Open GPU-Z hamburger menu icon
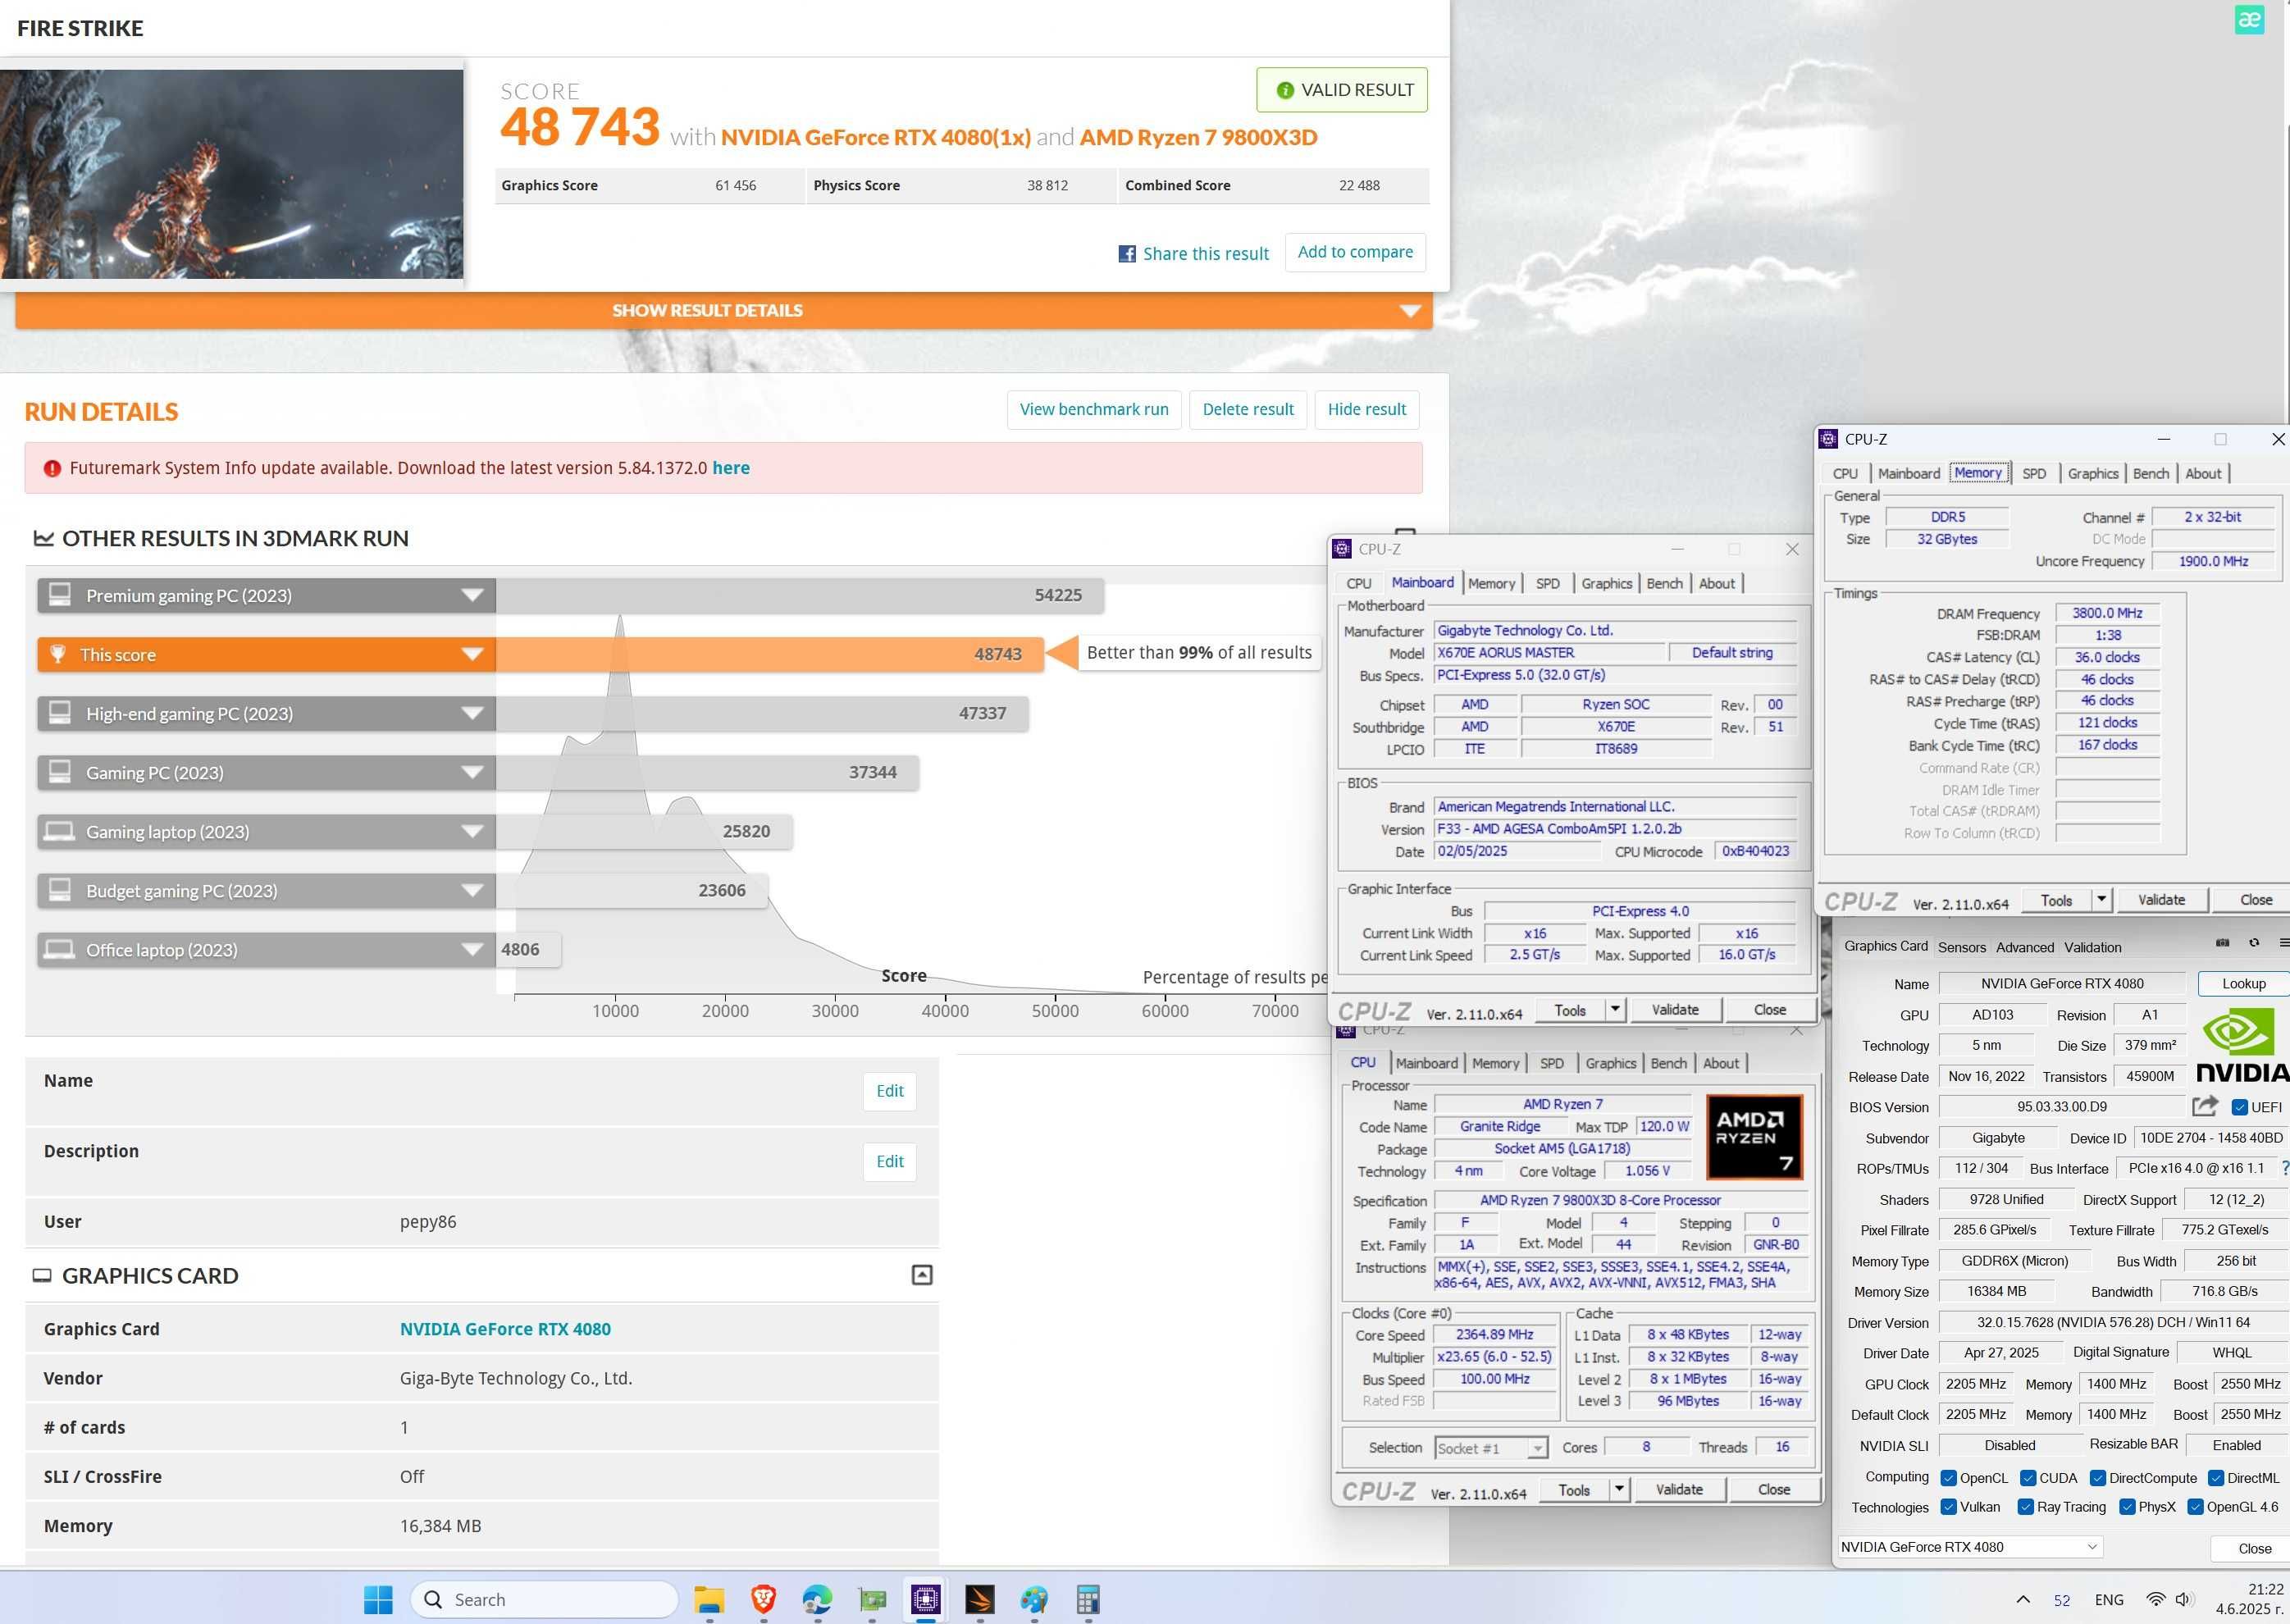 [2284, 942]
